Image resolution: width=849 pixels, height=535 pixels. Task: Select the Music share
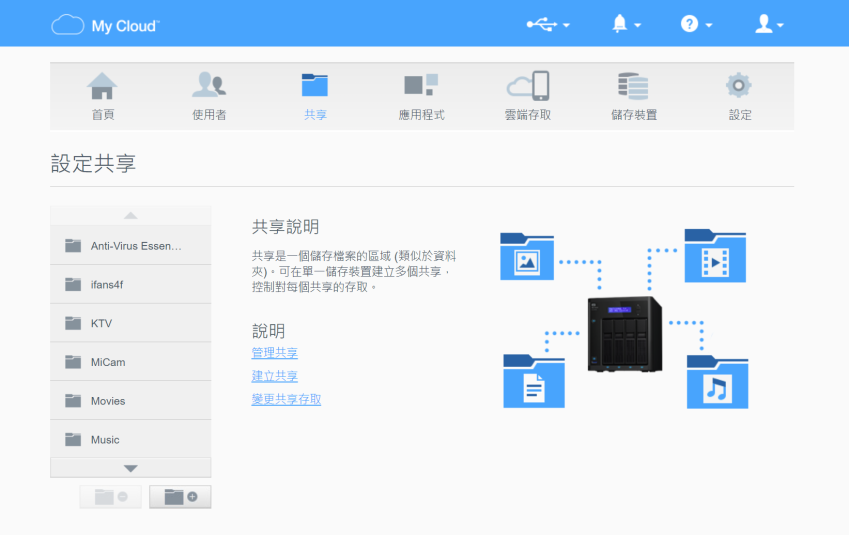coord(130,439)
